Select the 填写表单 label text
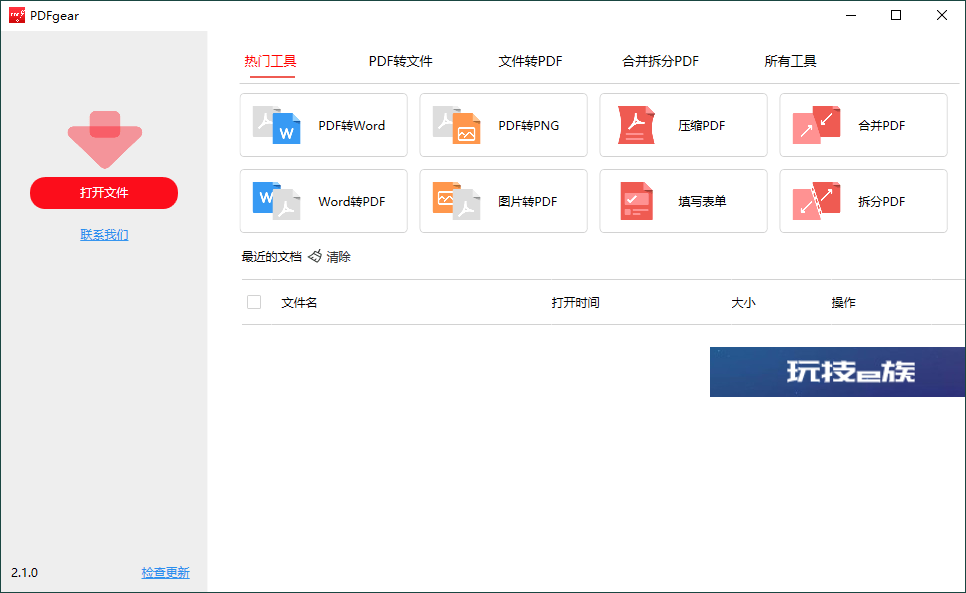The image size is (966, 593). click(x=702, y=201)
